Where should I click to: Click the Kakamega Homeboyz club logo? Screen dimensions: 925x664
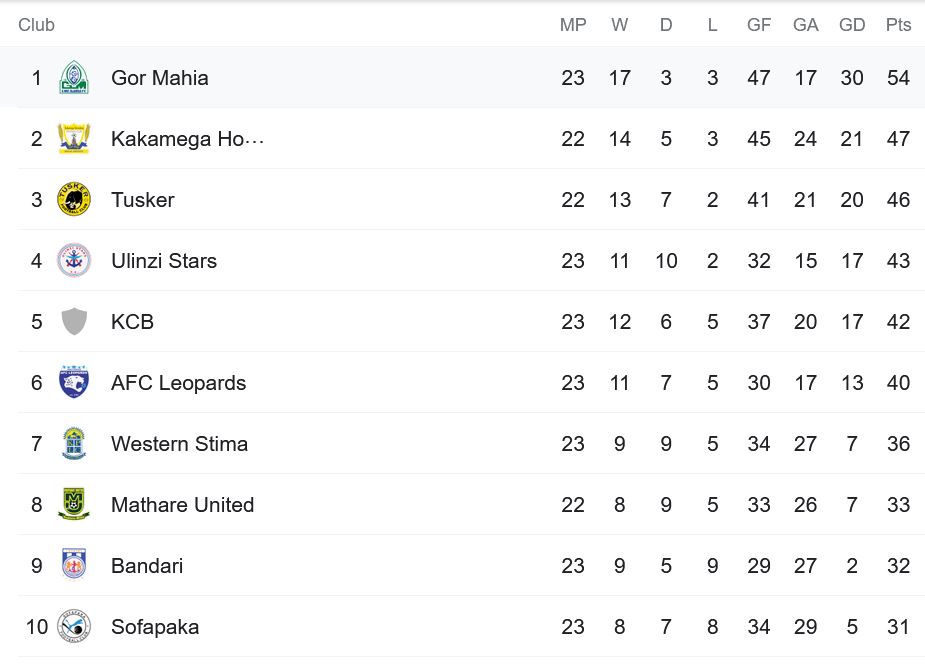(74, 139)
